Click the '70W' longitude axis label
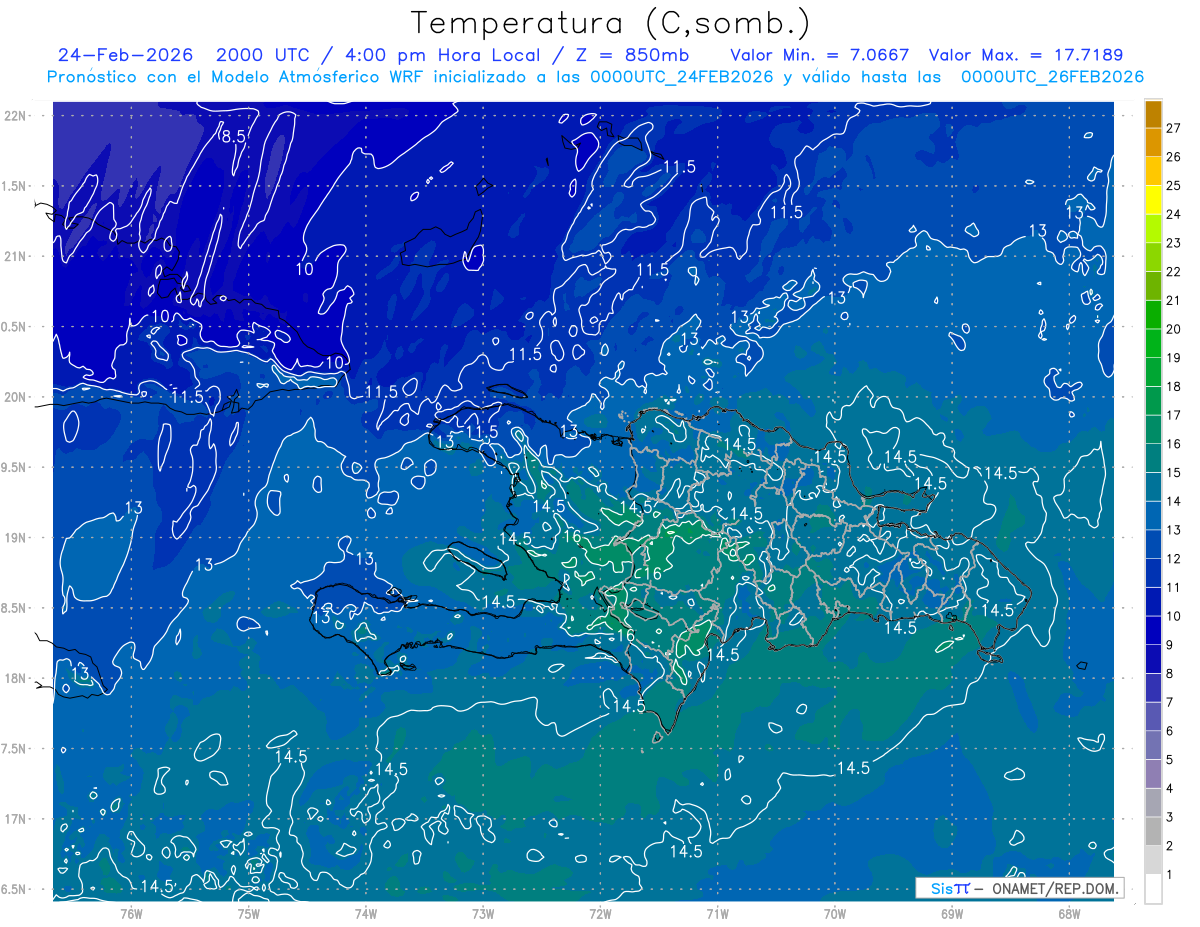1200x927 pixels. (x=834, y=913)
